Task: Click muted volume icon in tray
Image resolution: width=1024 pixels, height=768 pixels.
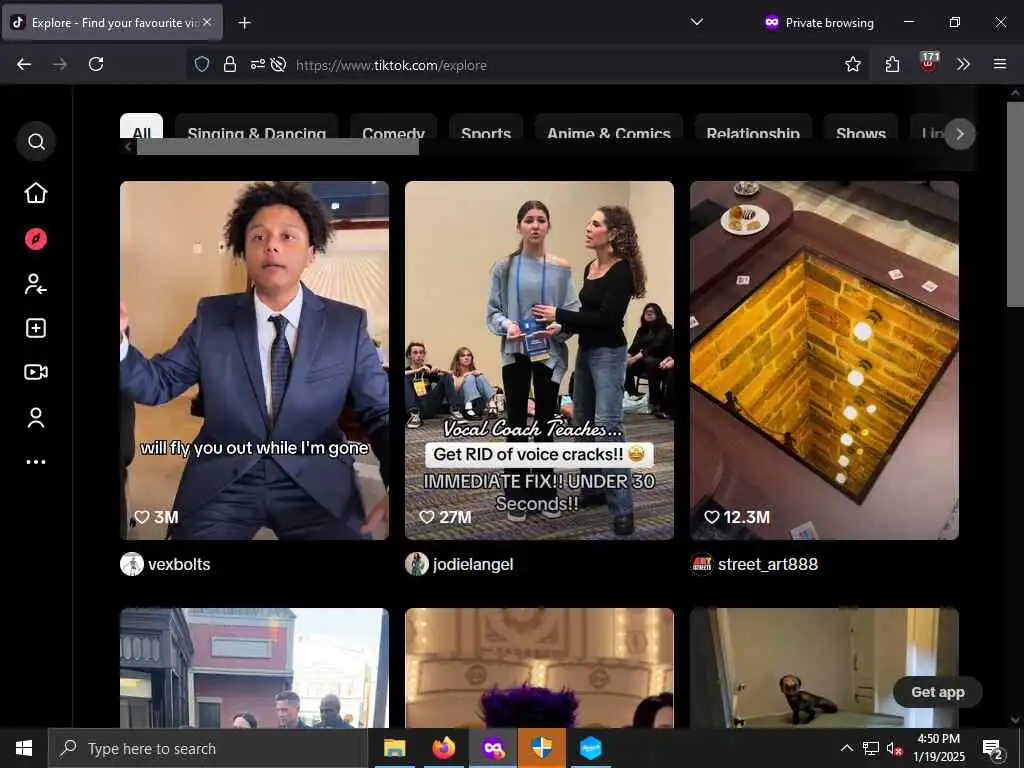Action: [894, 749]
